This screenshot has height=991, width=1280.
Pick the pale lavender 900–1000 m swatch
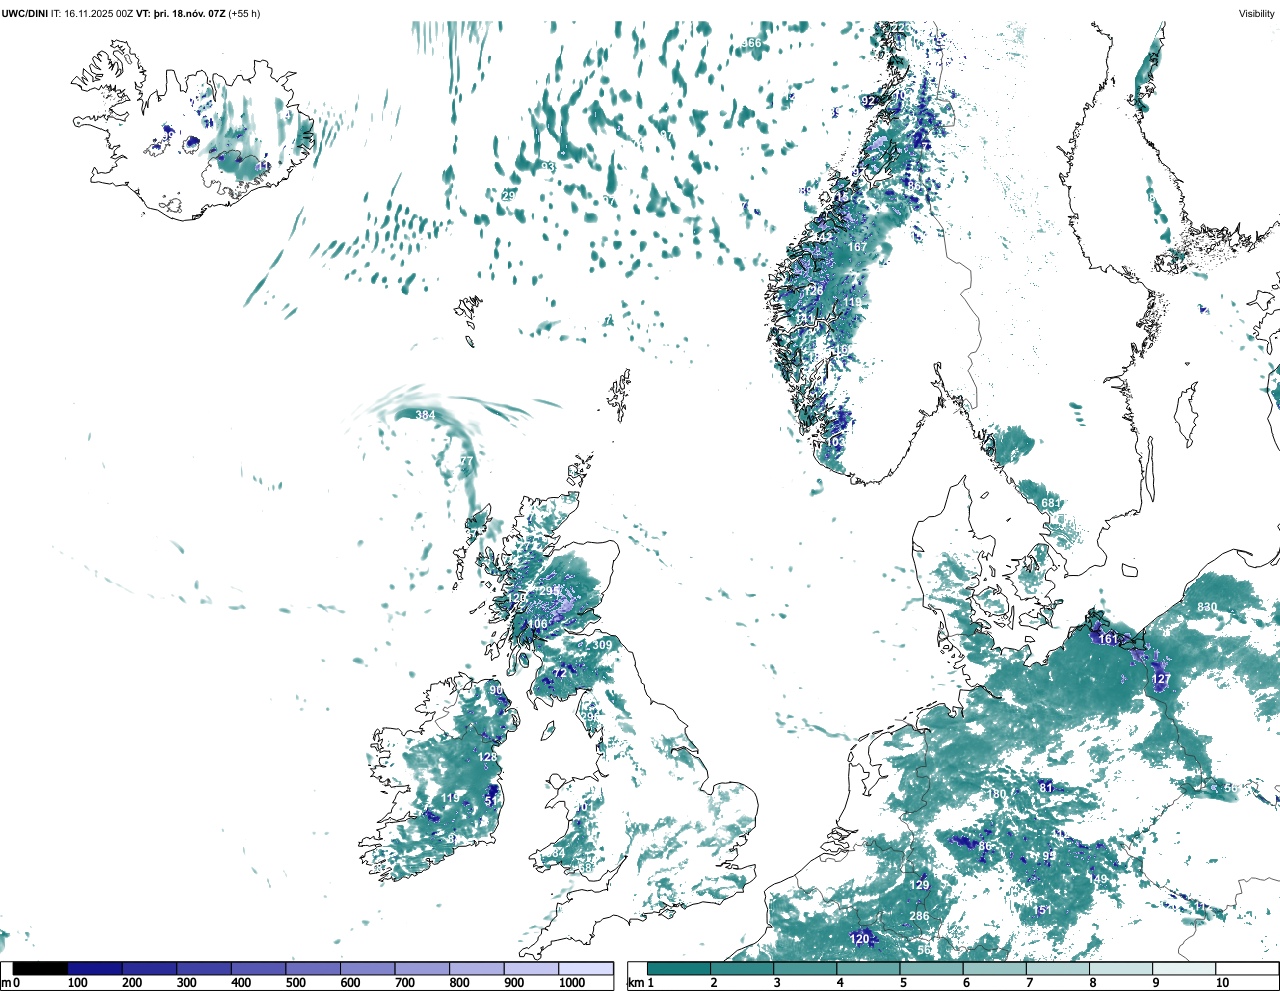pyautogui.click(x=531, y=968)
